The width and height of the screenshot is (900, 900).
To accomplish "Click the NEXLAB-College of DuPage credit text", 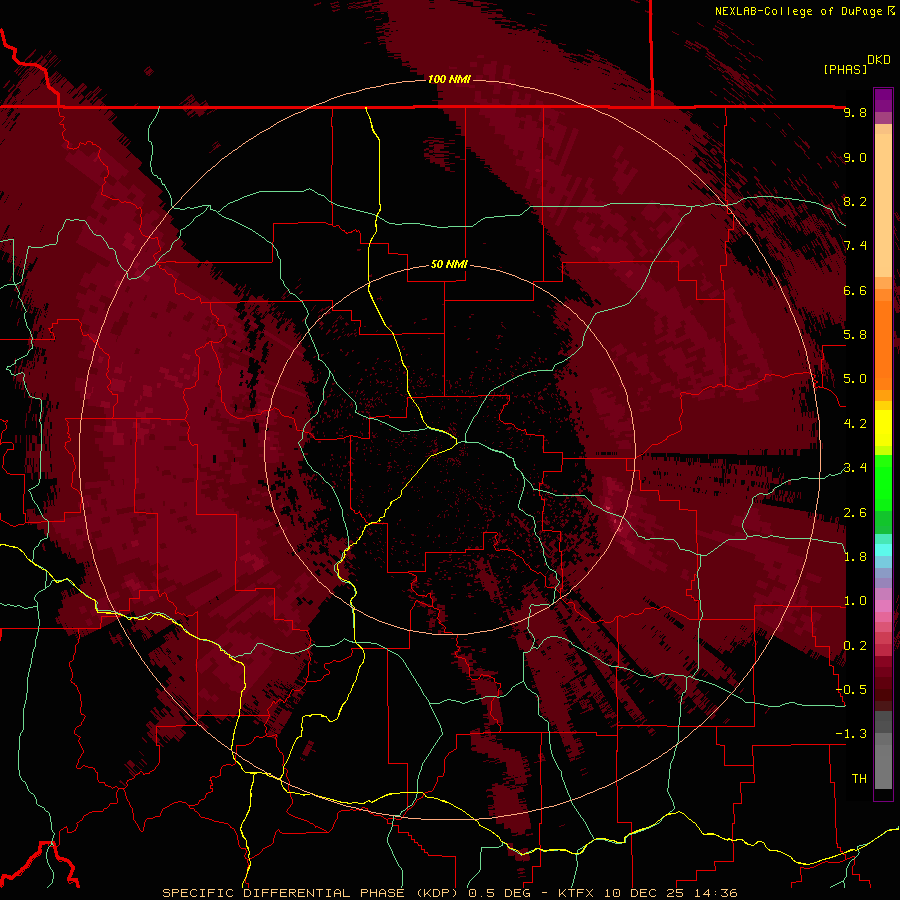I will pos(799,11).
